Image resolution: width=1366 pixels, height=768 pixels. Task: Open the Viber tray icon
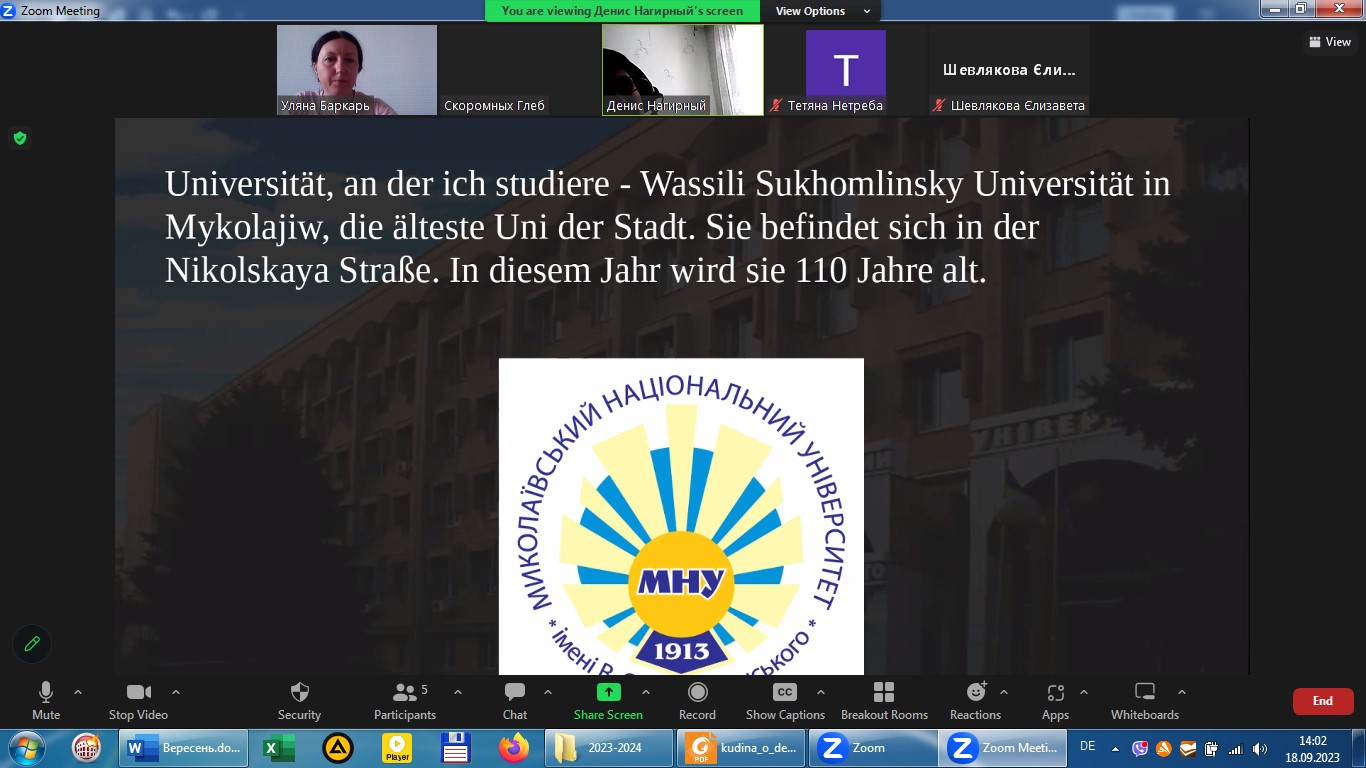pyautogui.click(x=1140, y=748)
